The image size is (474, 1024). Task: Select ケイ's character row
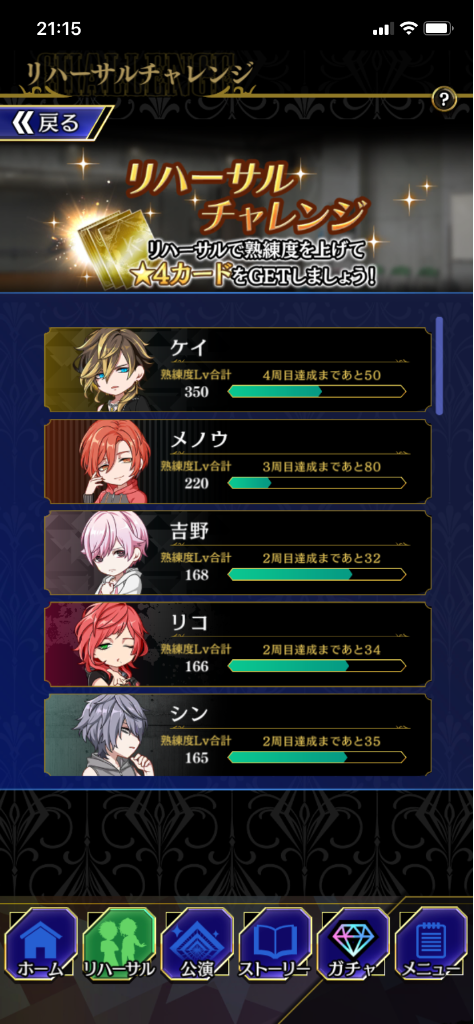point(238,370)
